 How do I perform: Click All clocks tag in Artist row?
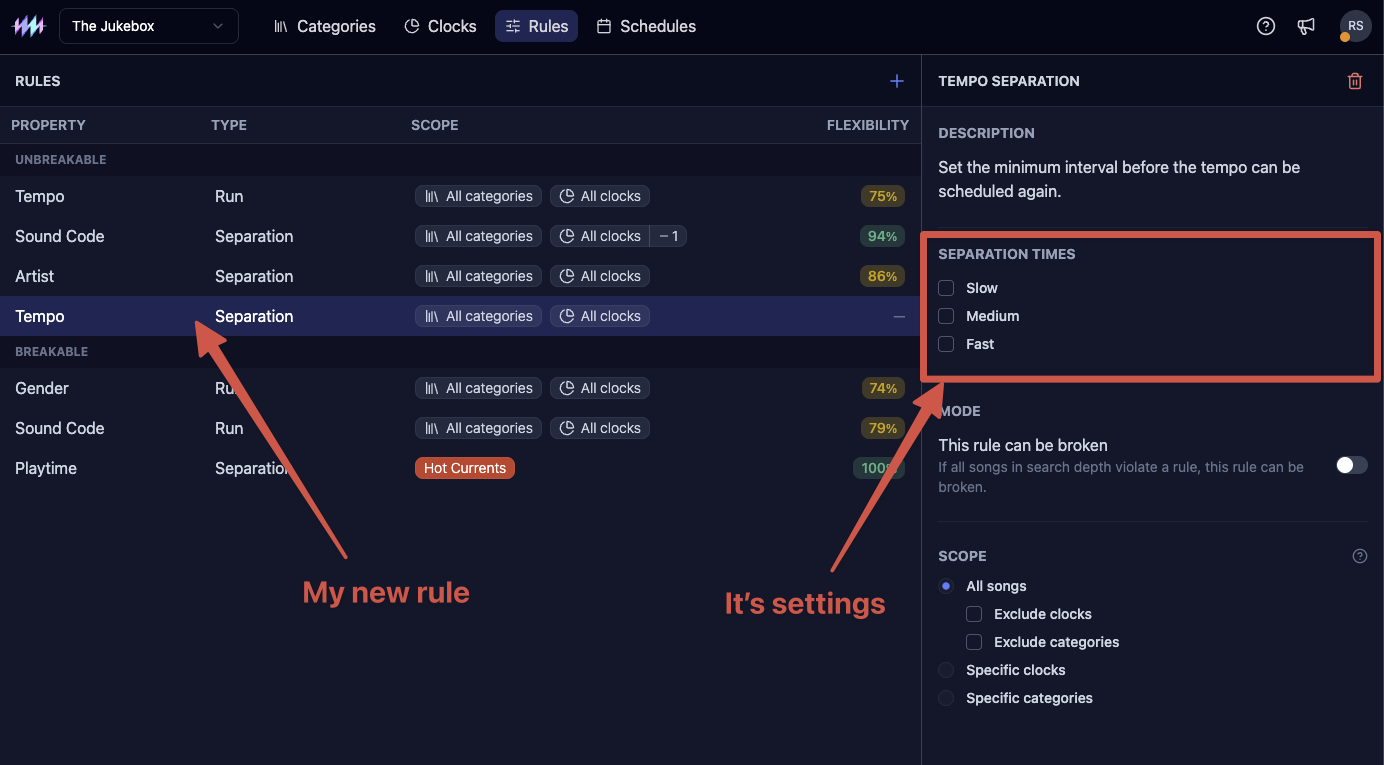pyautogui.click(x=600, y=276)
